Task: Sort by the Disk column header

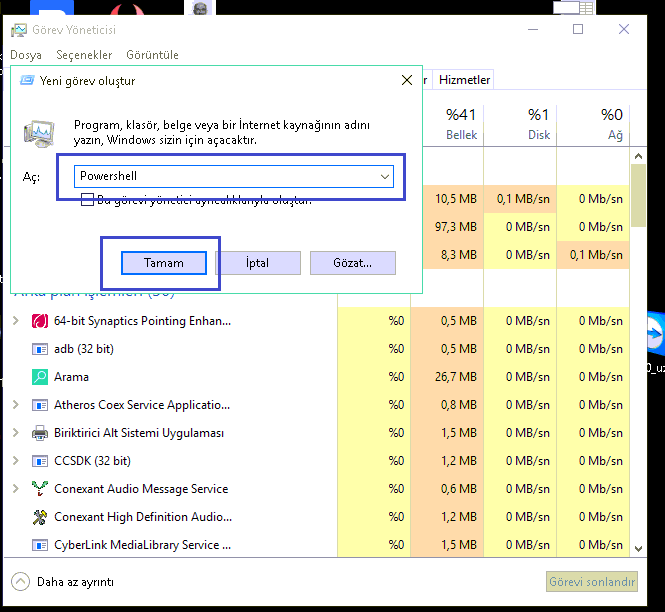Action: [x=520, y=124]
